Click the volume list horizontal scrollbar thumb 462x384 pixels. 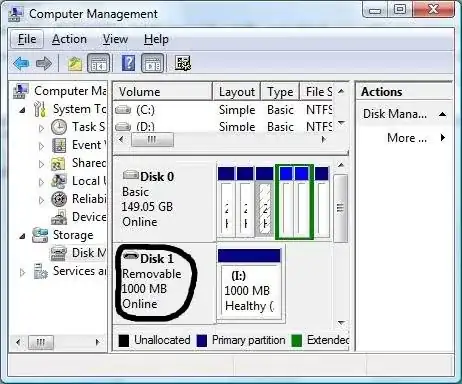152,139
